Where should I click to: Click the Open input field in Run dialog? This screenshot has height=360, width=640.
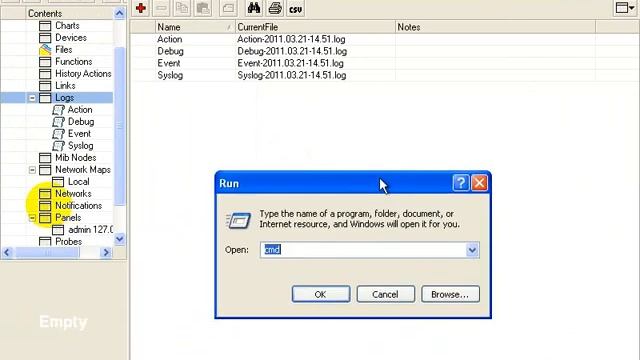363,250
